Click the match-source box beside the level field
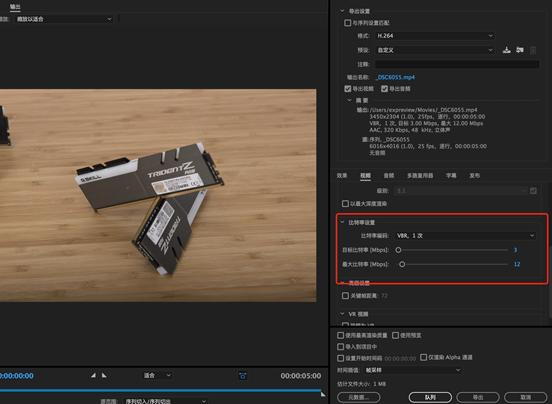Image resolution: width=552 pixels, height=404 pixels. 533,190
